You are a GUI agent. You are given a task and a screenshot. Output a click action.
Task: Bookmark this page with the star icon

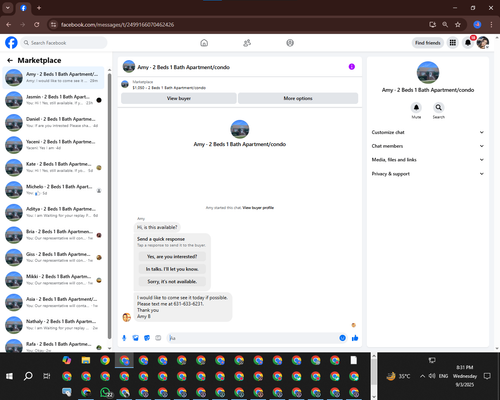coord(458,25)
